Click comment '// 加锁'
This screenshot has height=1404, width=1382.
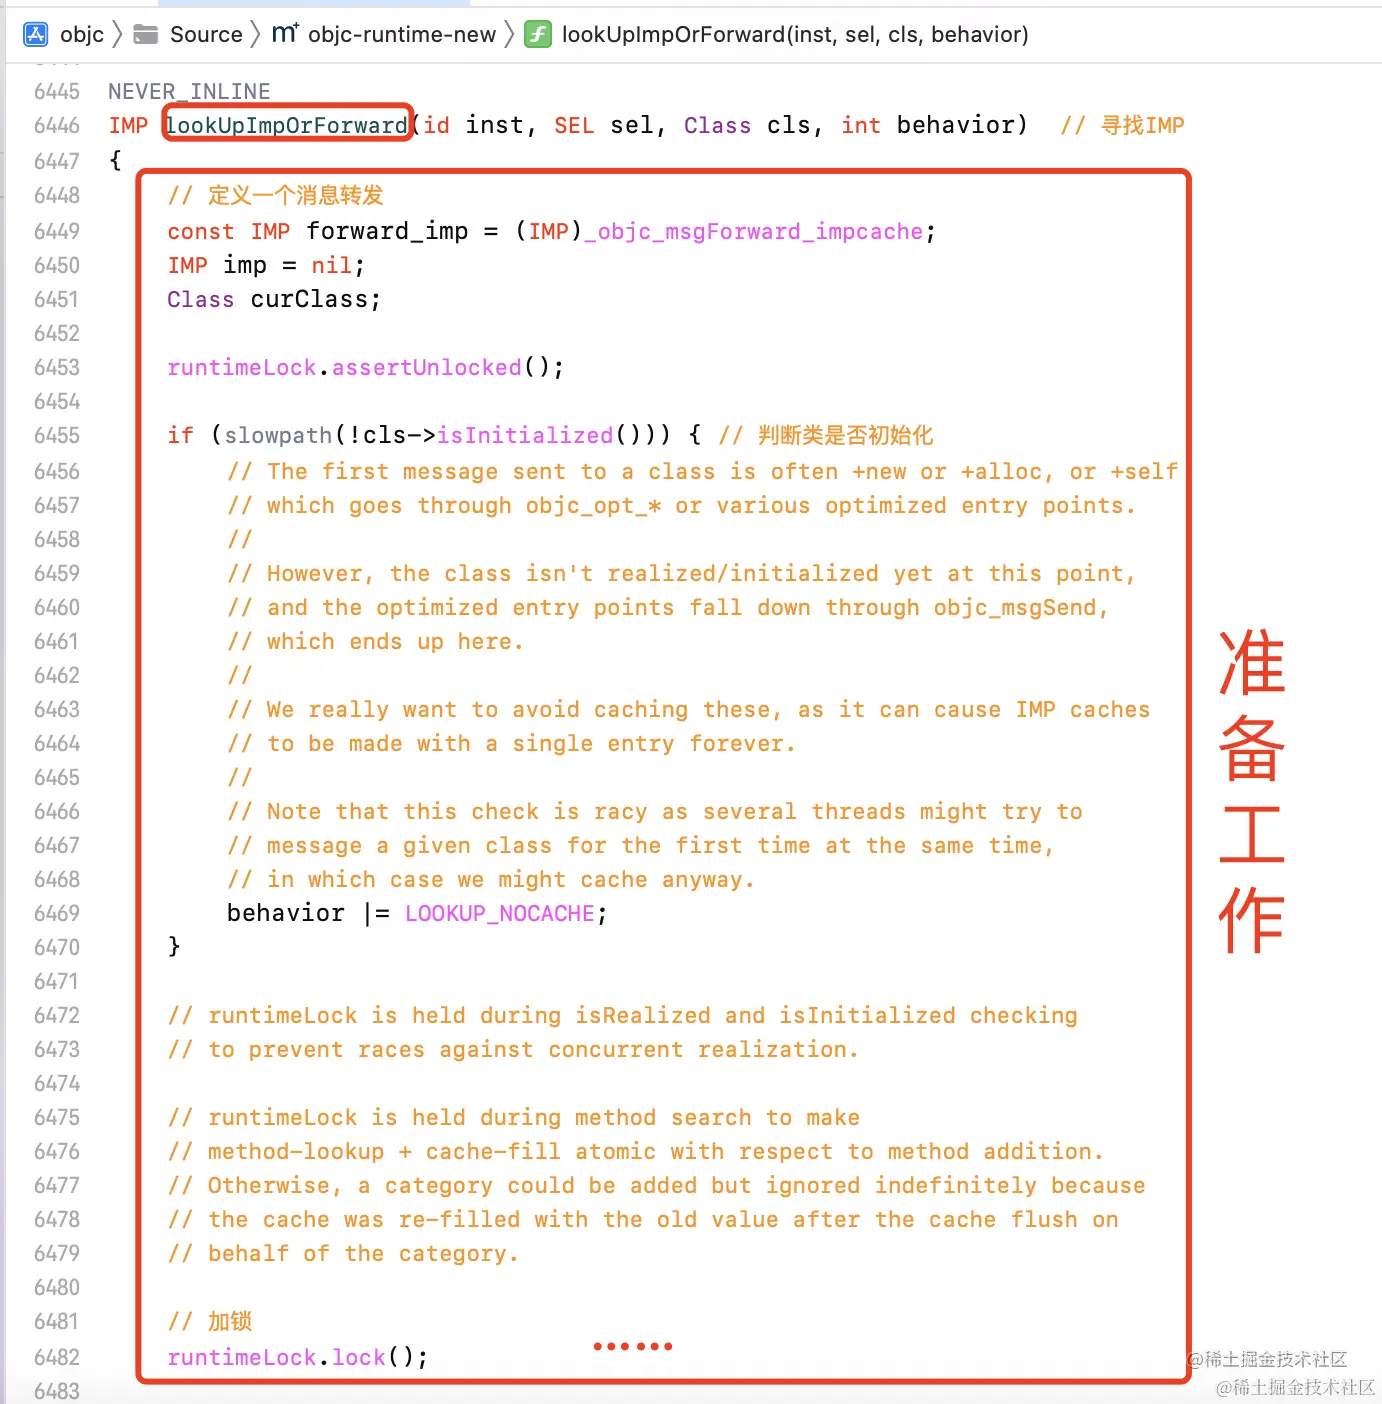pos(210,1321)
